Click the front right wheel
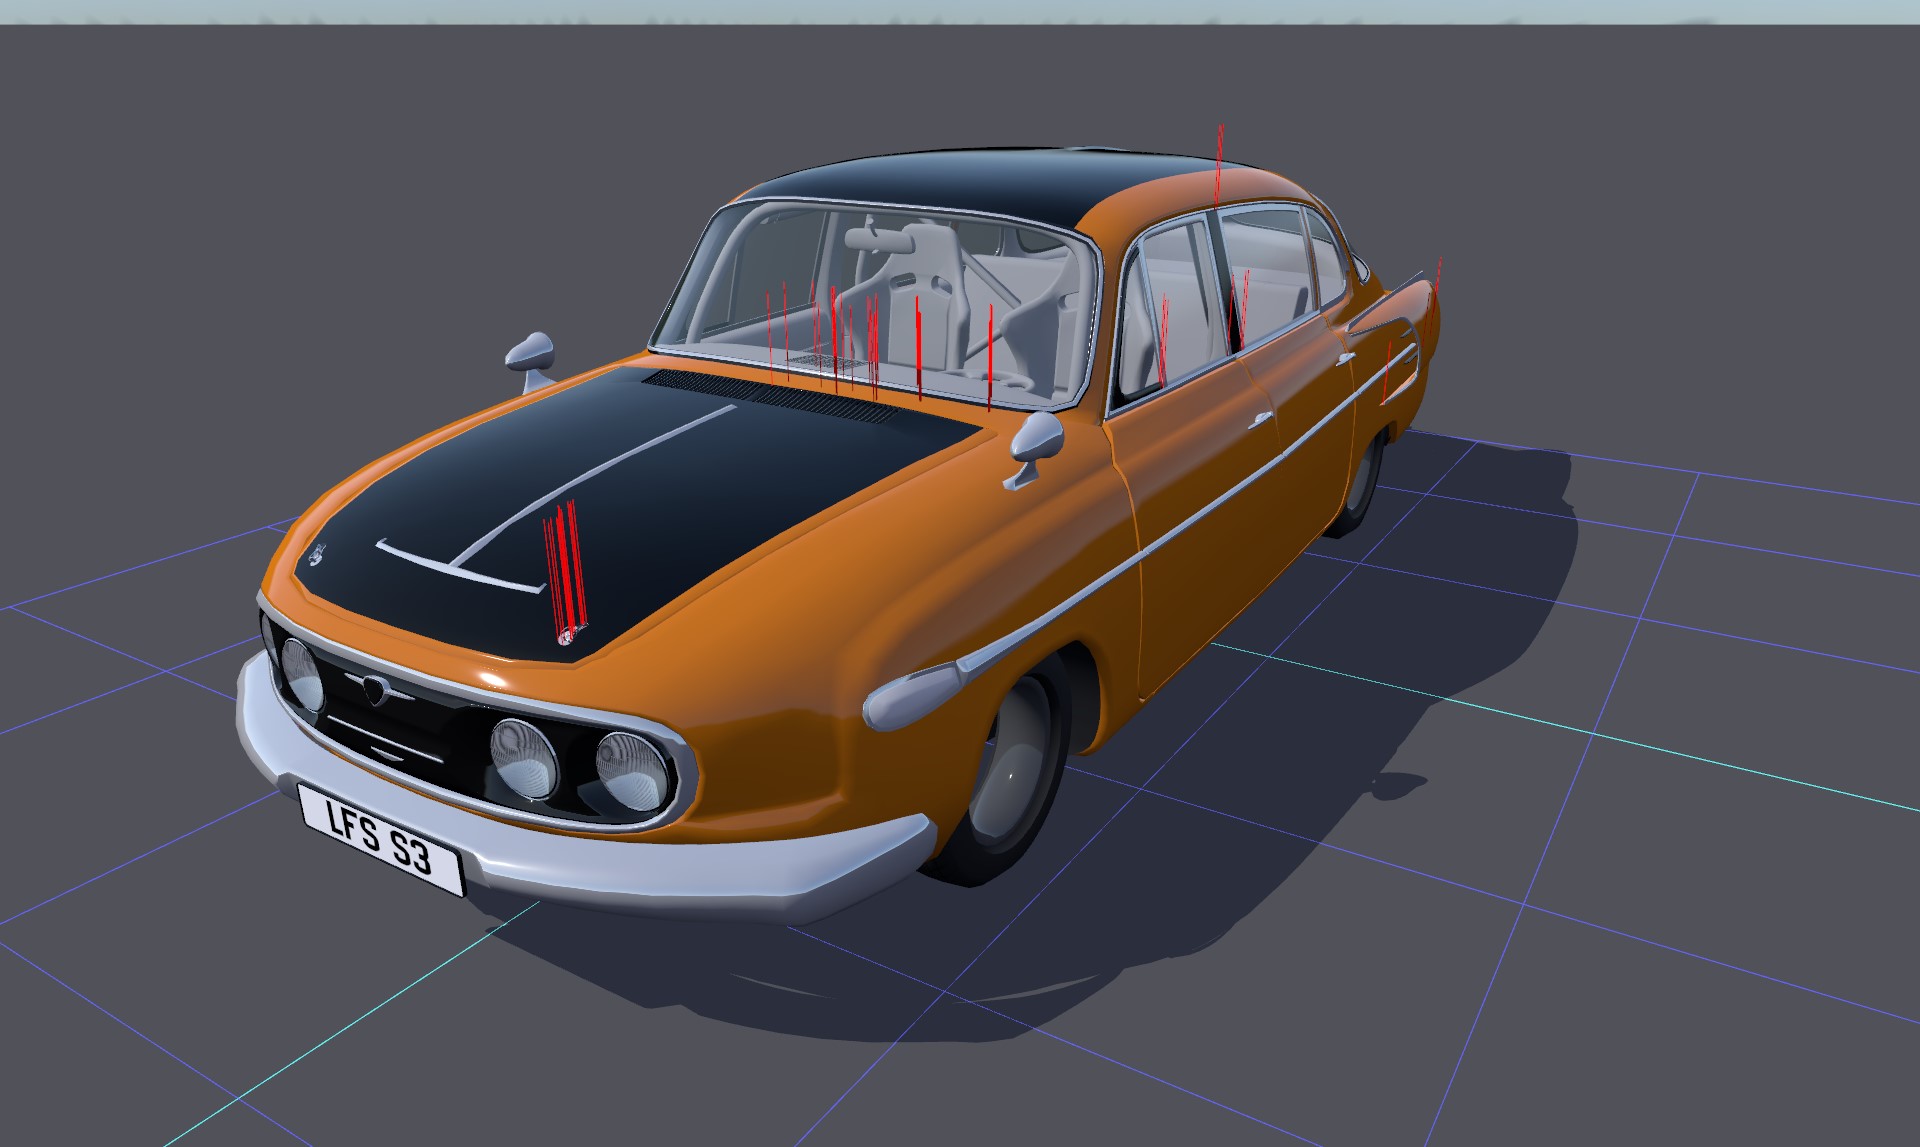 point(1010,774)
